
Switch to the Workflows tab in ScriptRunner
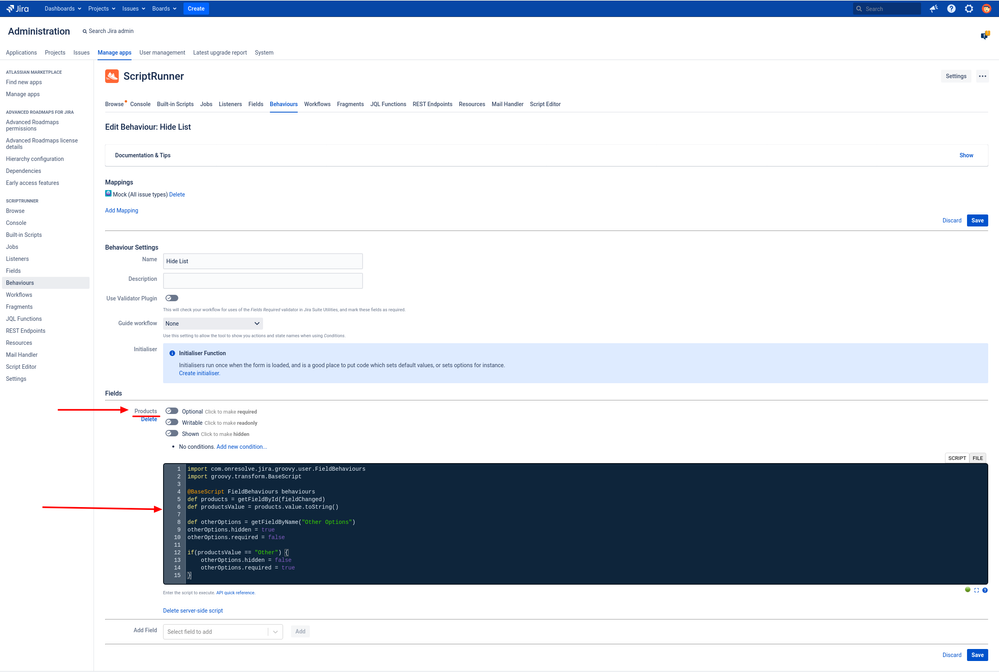[x=319, y=102]
